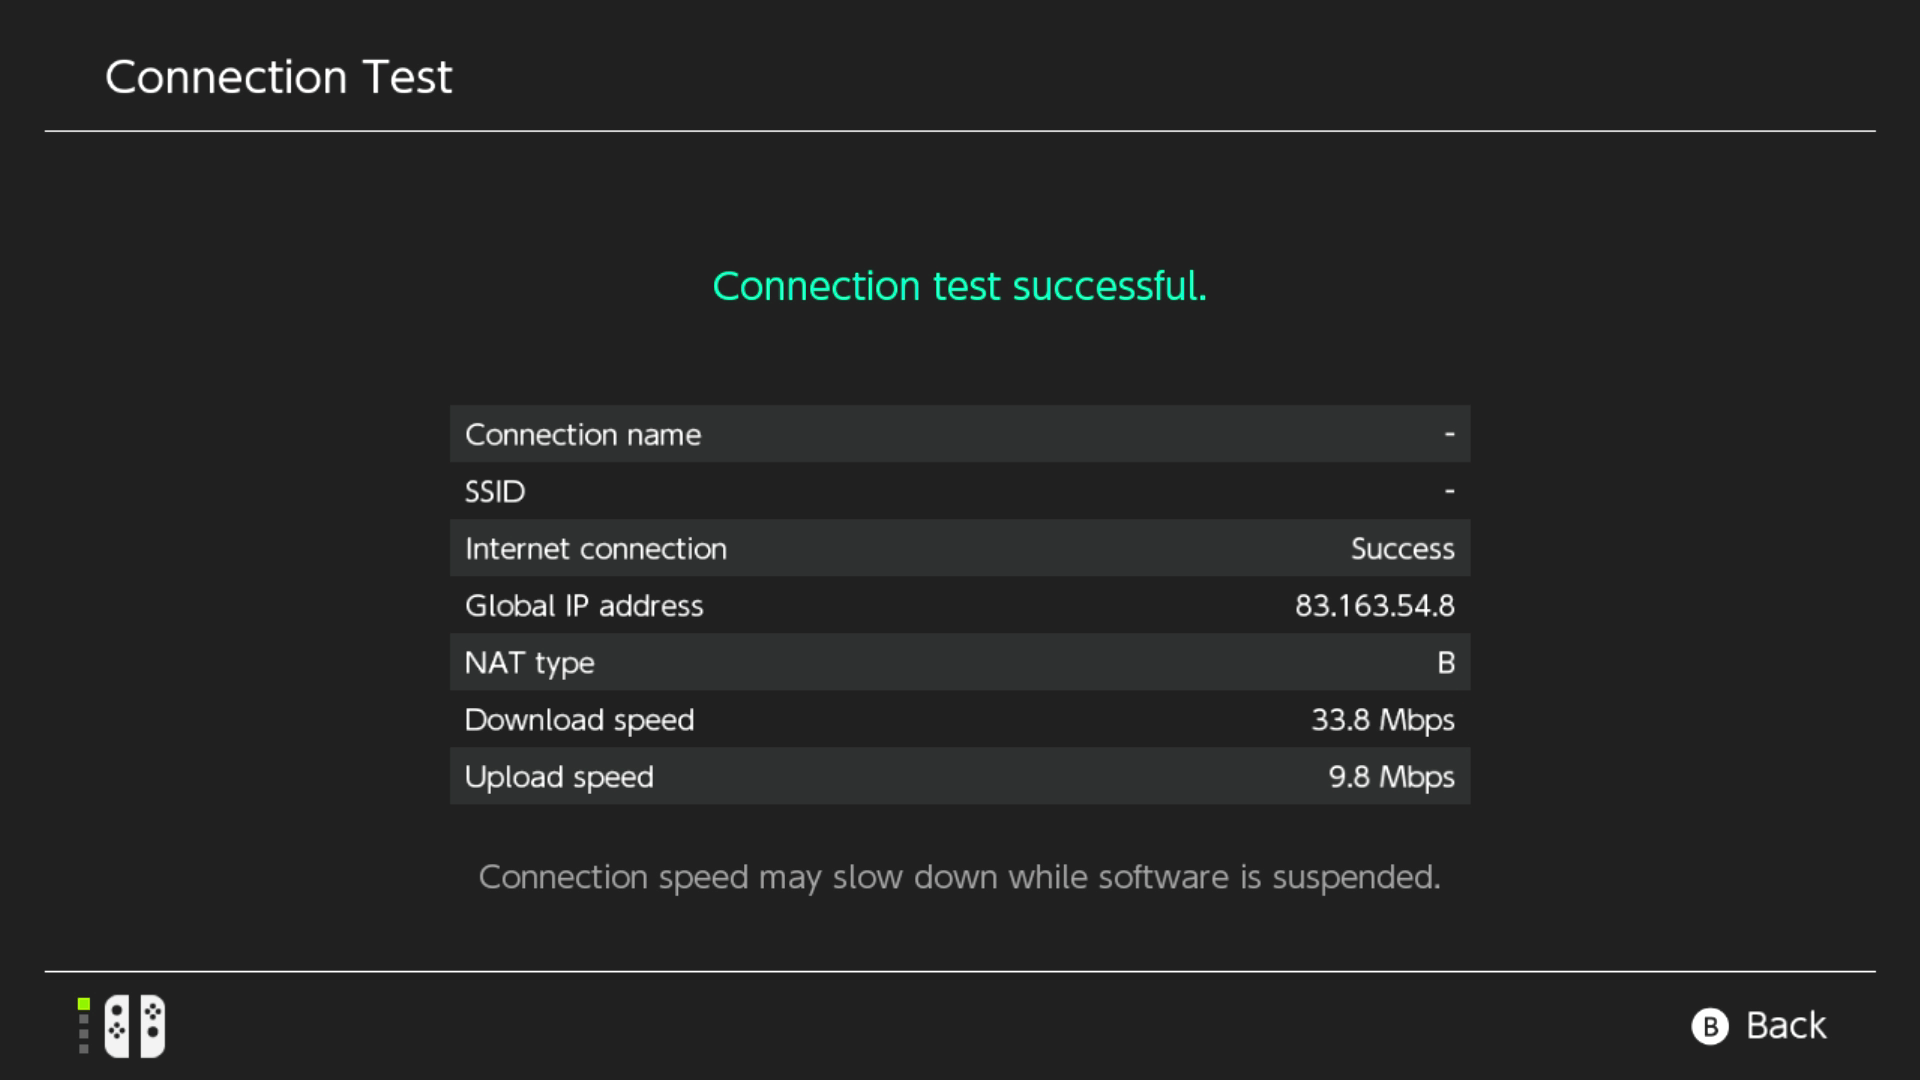1920x1080 pixels.
Task: Select the Download speed row label
Action: (x=579, y=720)
